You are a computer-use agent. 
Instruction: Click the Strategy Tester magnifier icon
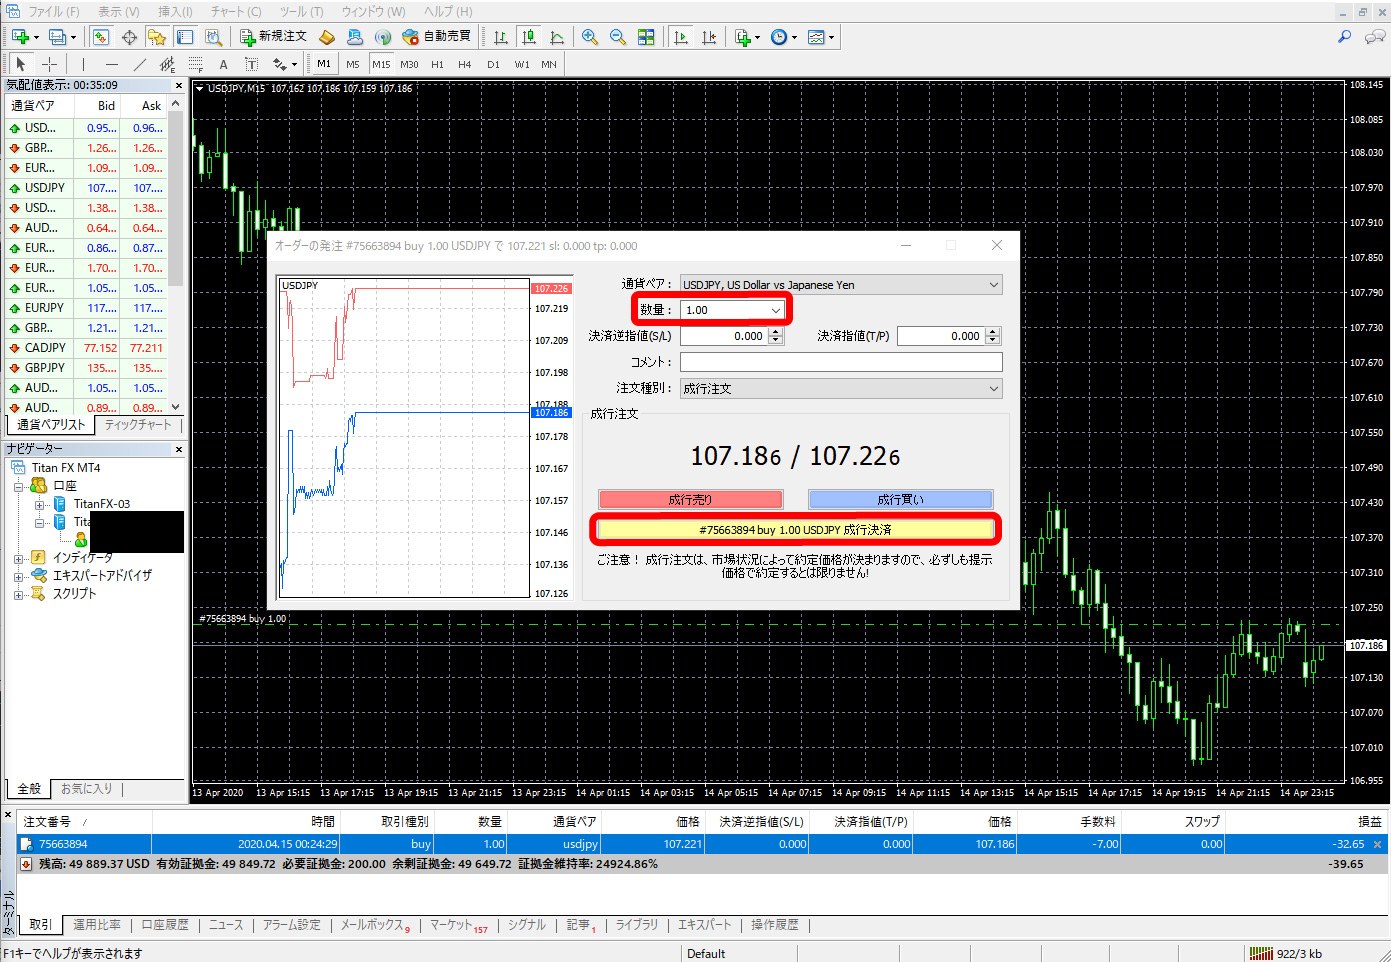[213, 37]
